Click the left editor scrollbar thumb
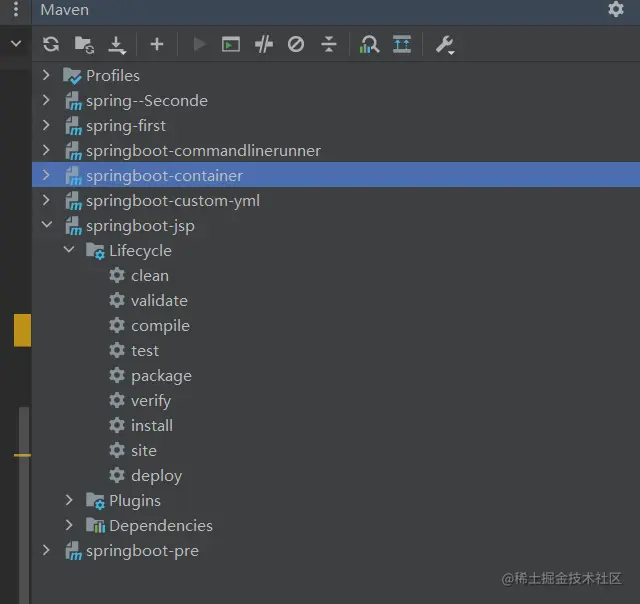Screen dimensions: 640x604 [x=24, y=505]
